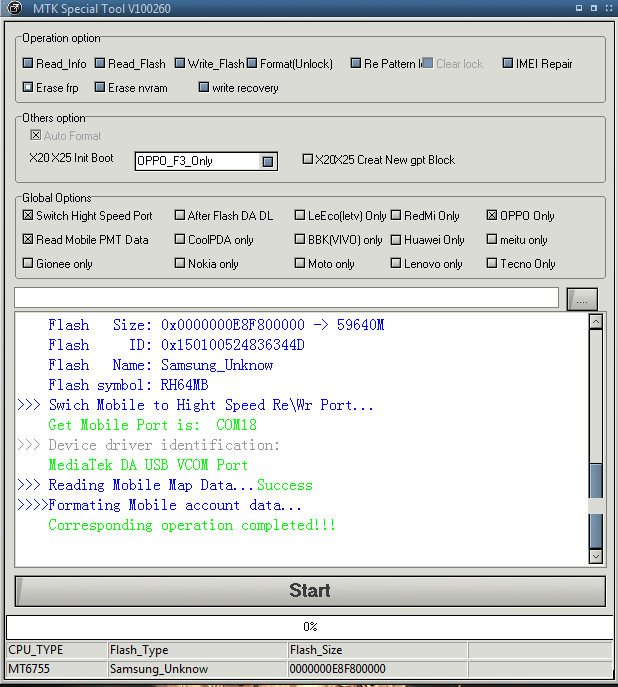Viewport: 618px width, 687px height.
Task: Click the 0000000E8F800000 flash size cell
Action: point(377,669)
